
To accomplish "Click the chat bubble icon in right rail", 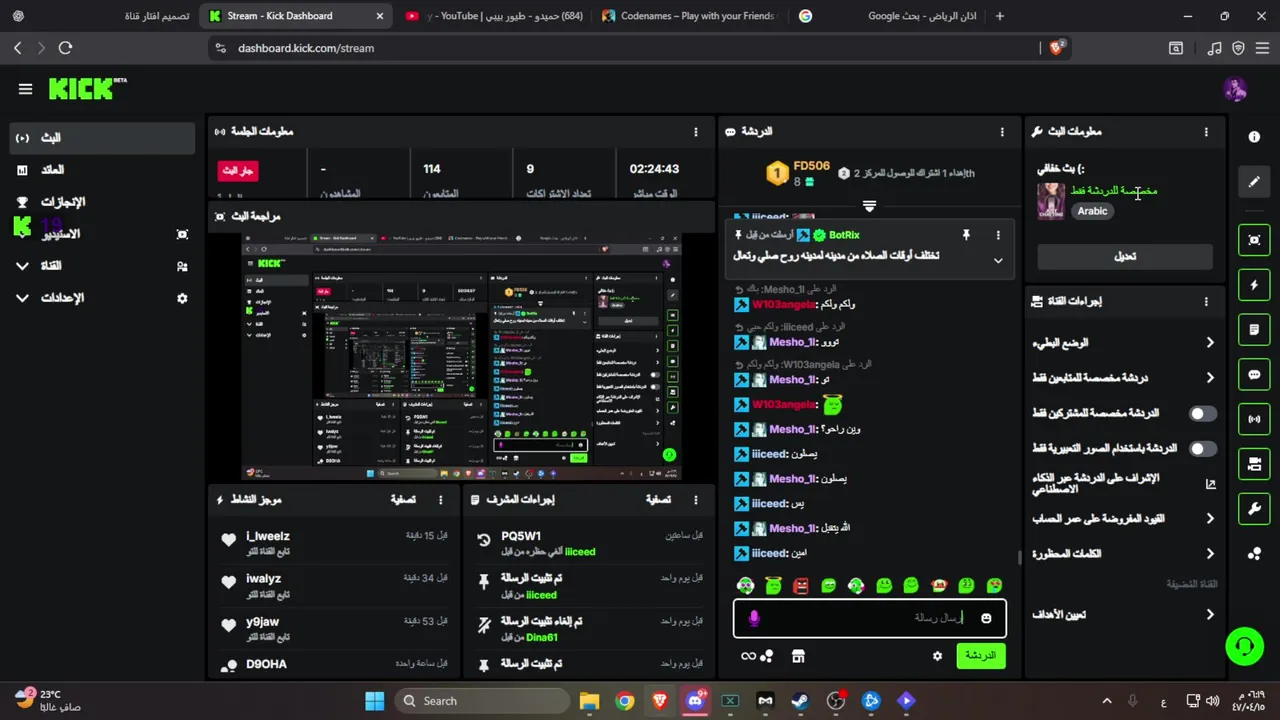I will click(1254, 374).
